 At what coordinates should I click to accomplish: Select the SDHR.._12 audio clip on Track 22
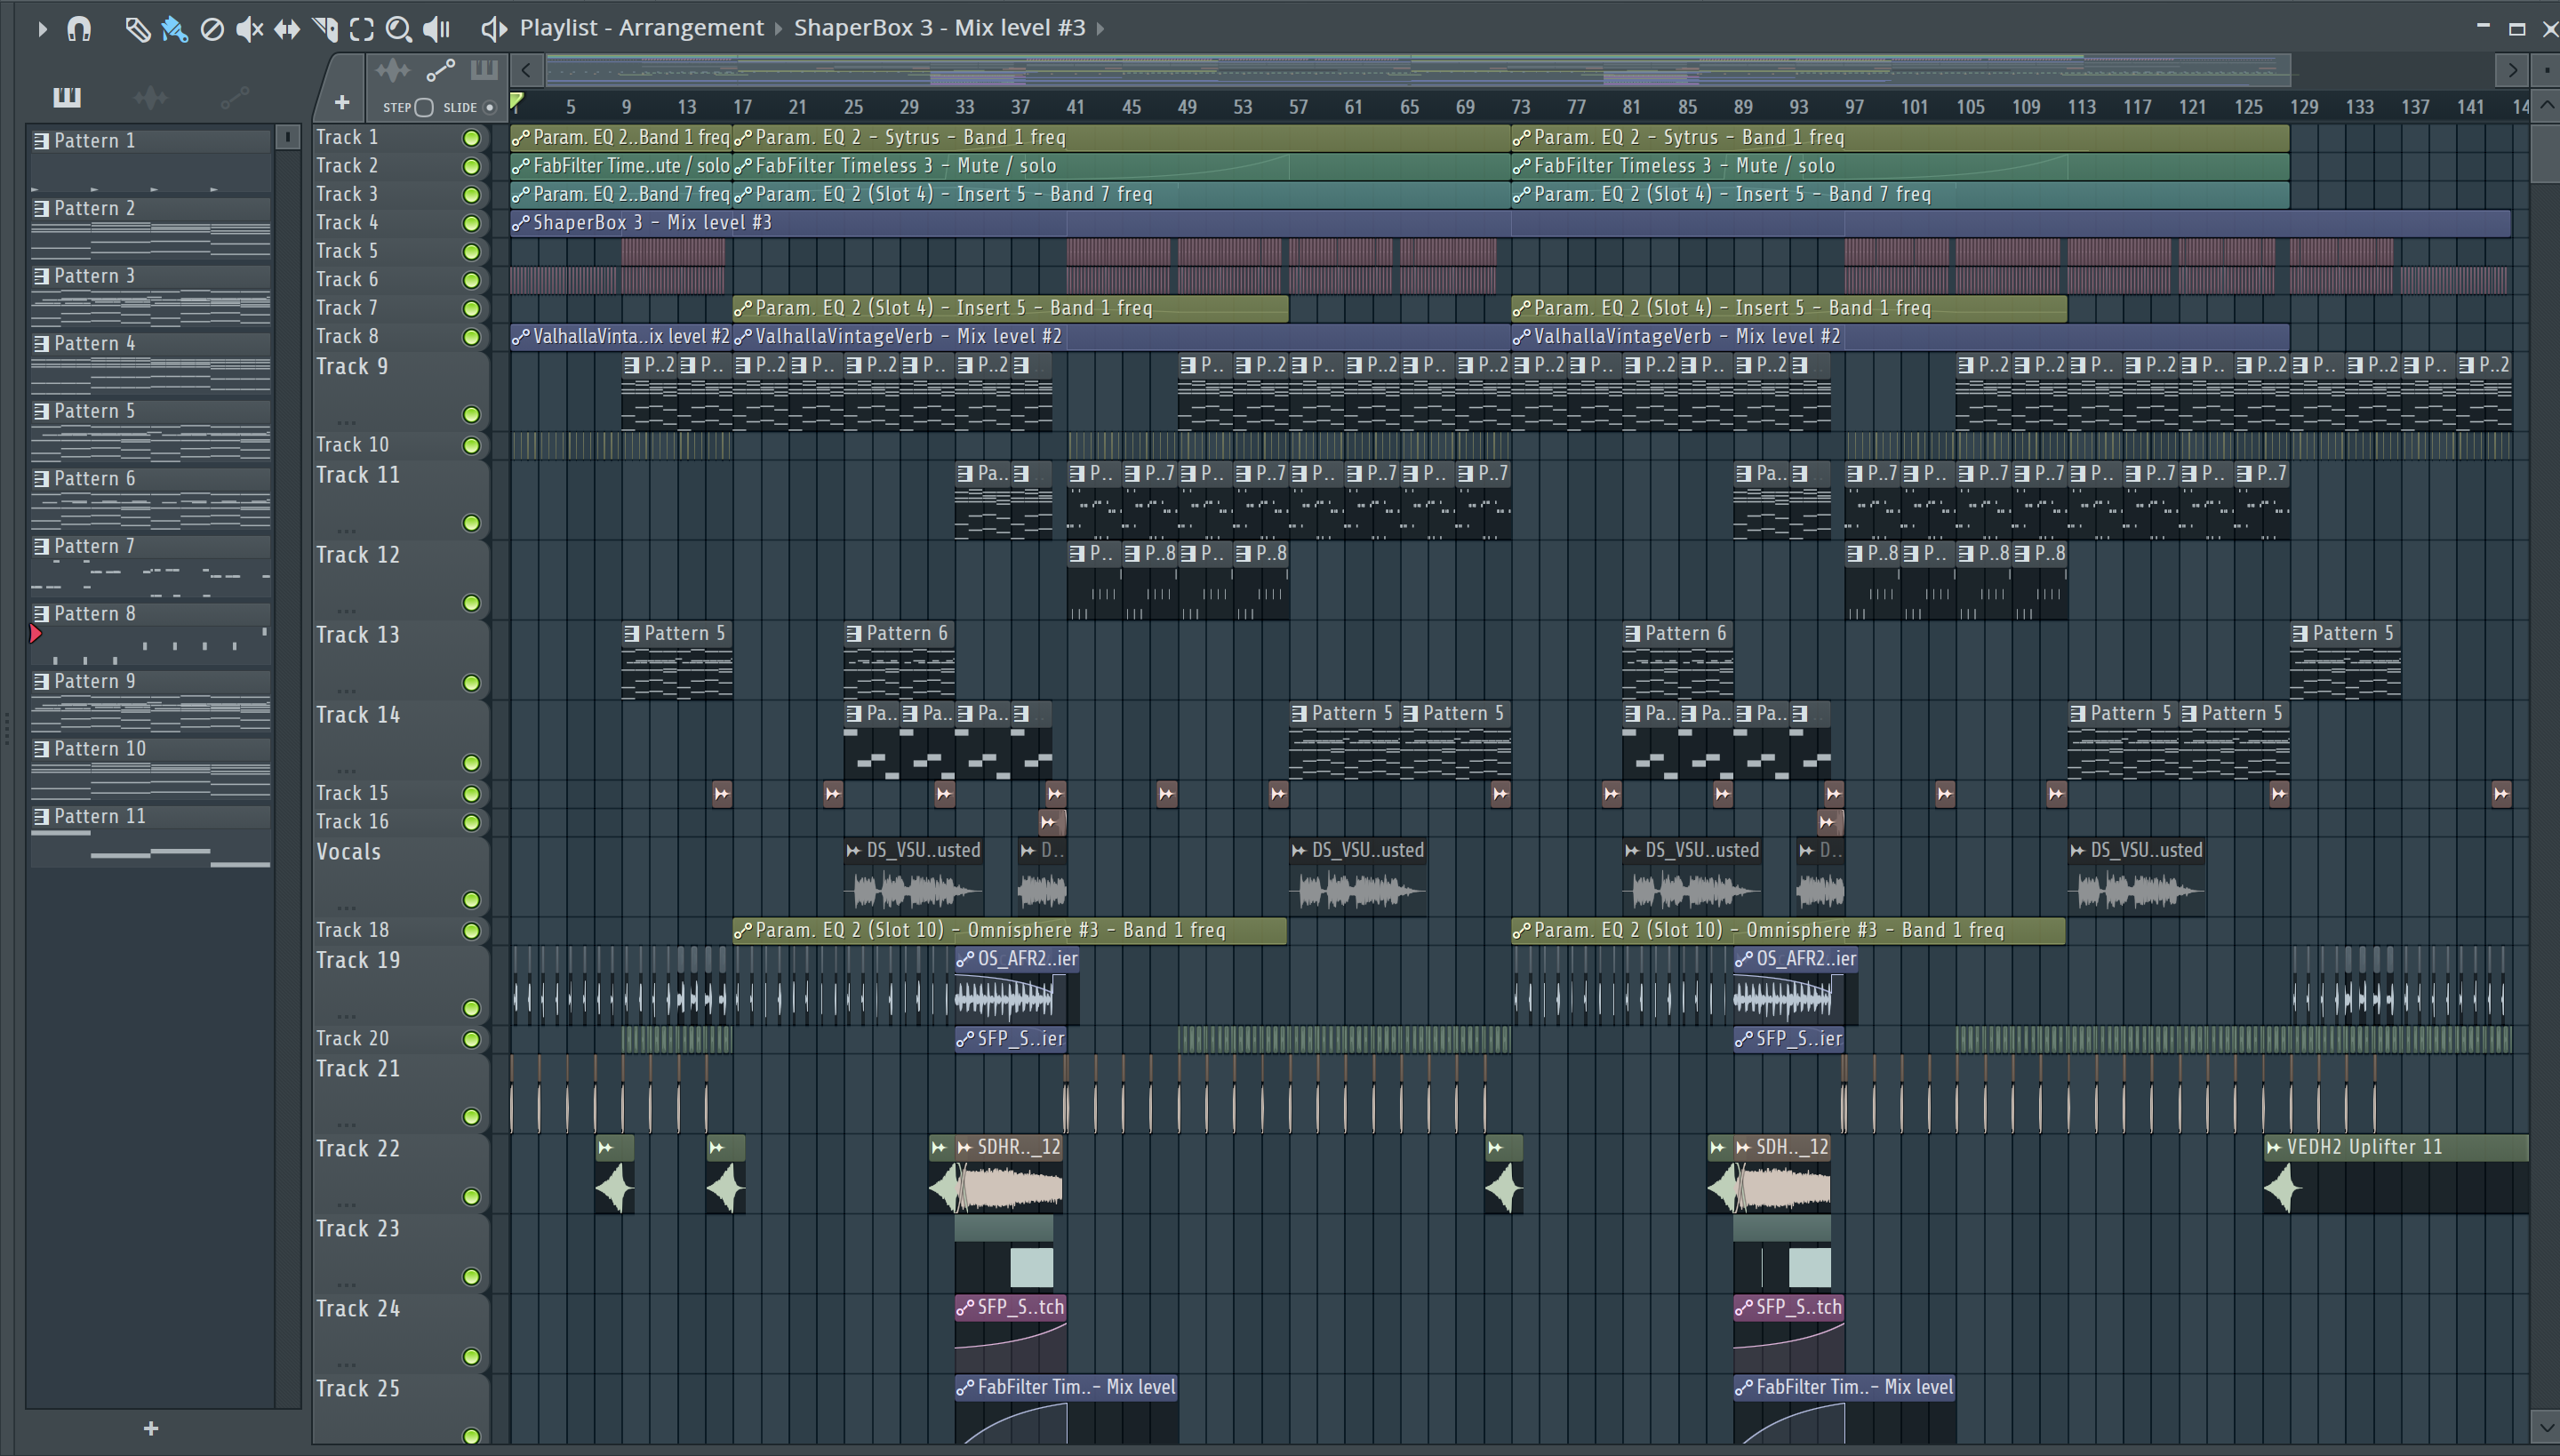pyautogui.click(x=1009, y=1175)
